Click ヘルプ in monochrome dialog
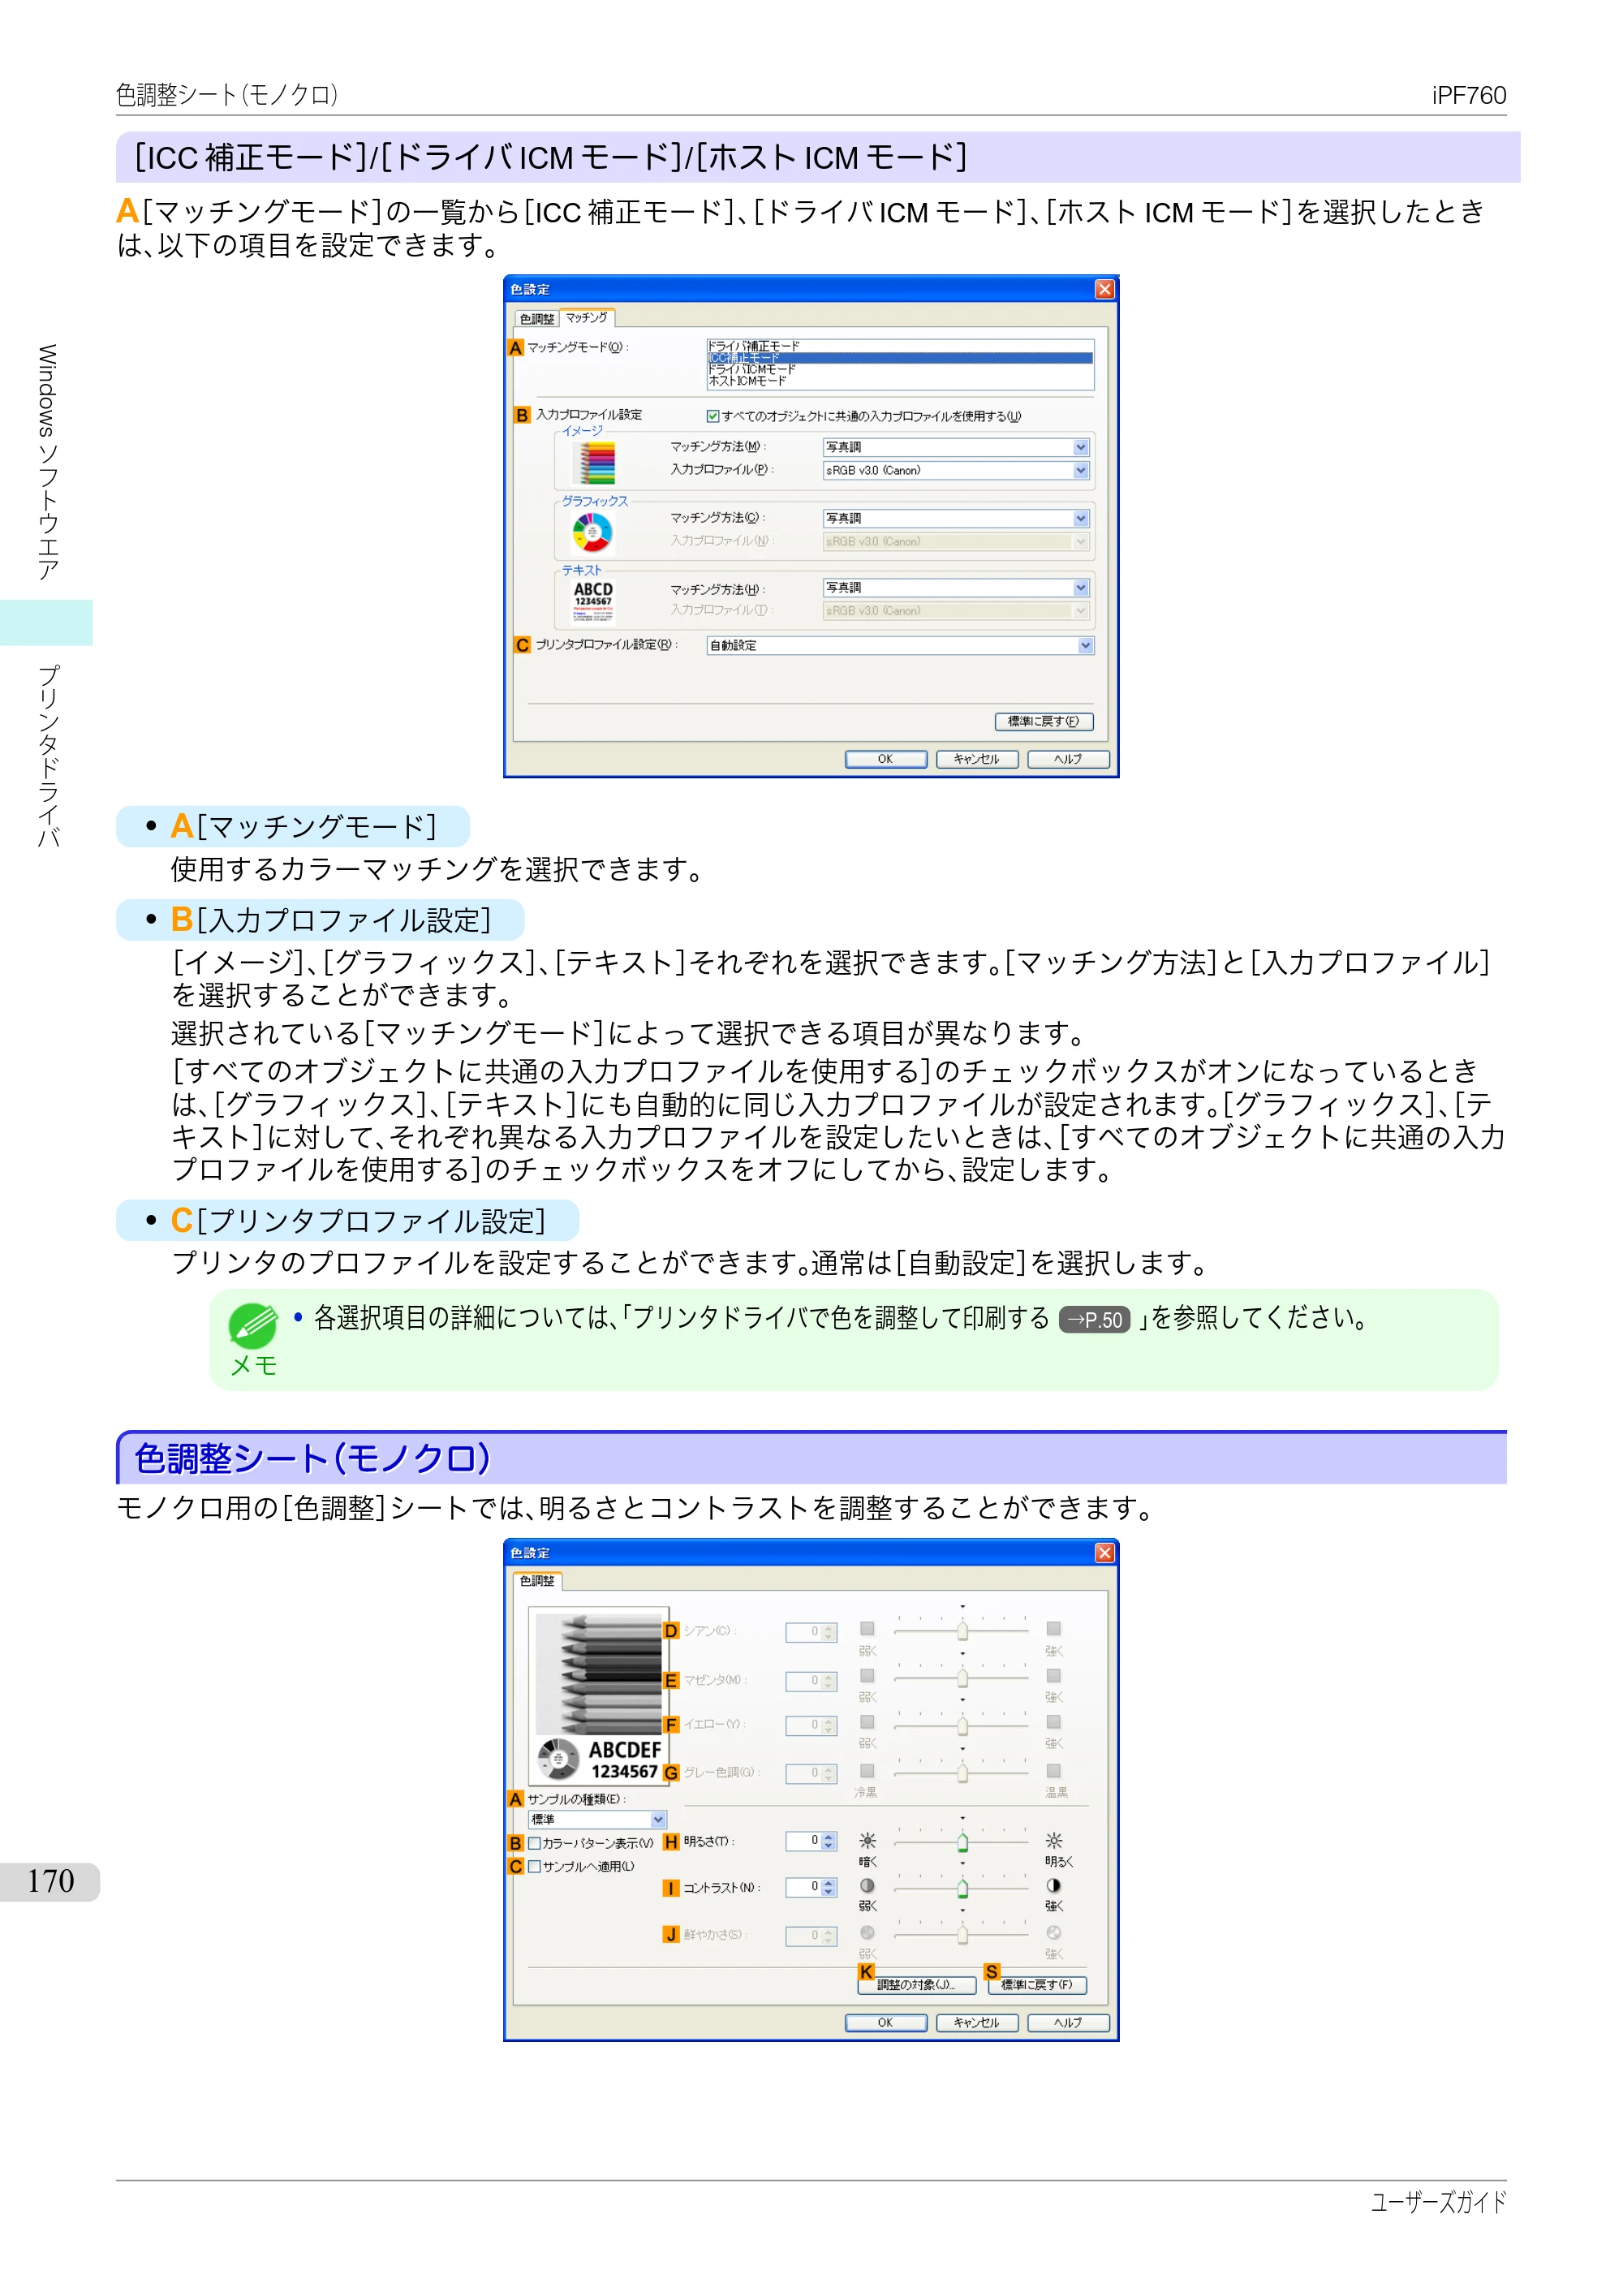Image resolution: width=1623 pixels, height=2296 pixels. pos(1068,2023)
